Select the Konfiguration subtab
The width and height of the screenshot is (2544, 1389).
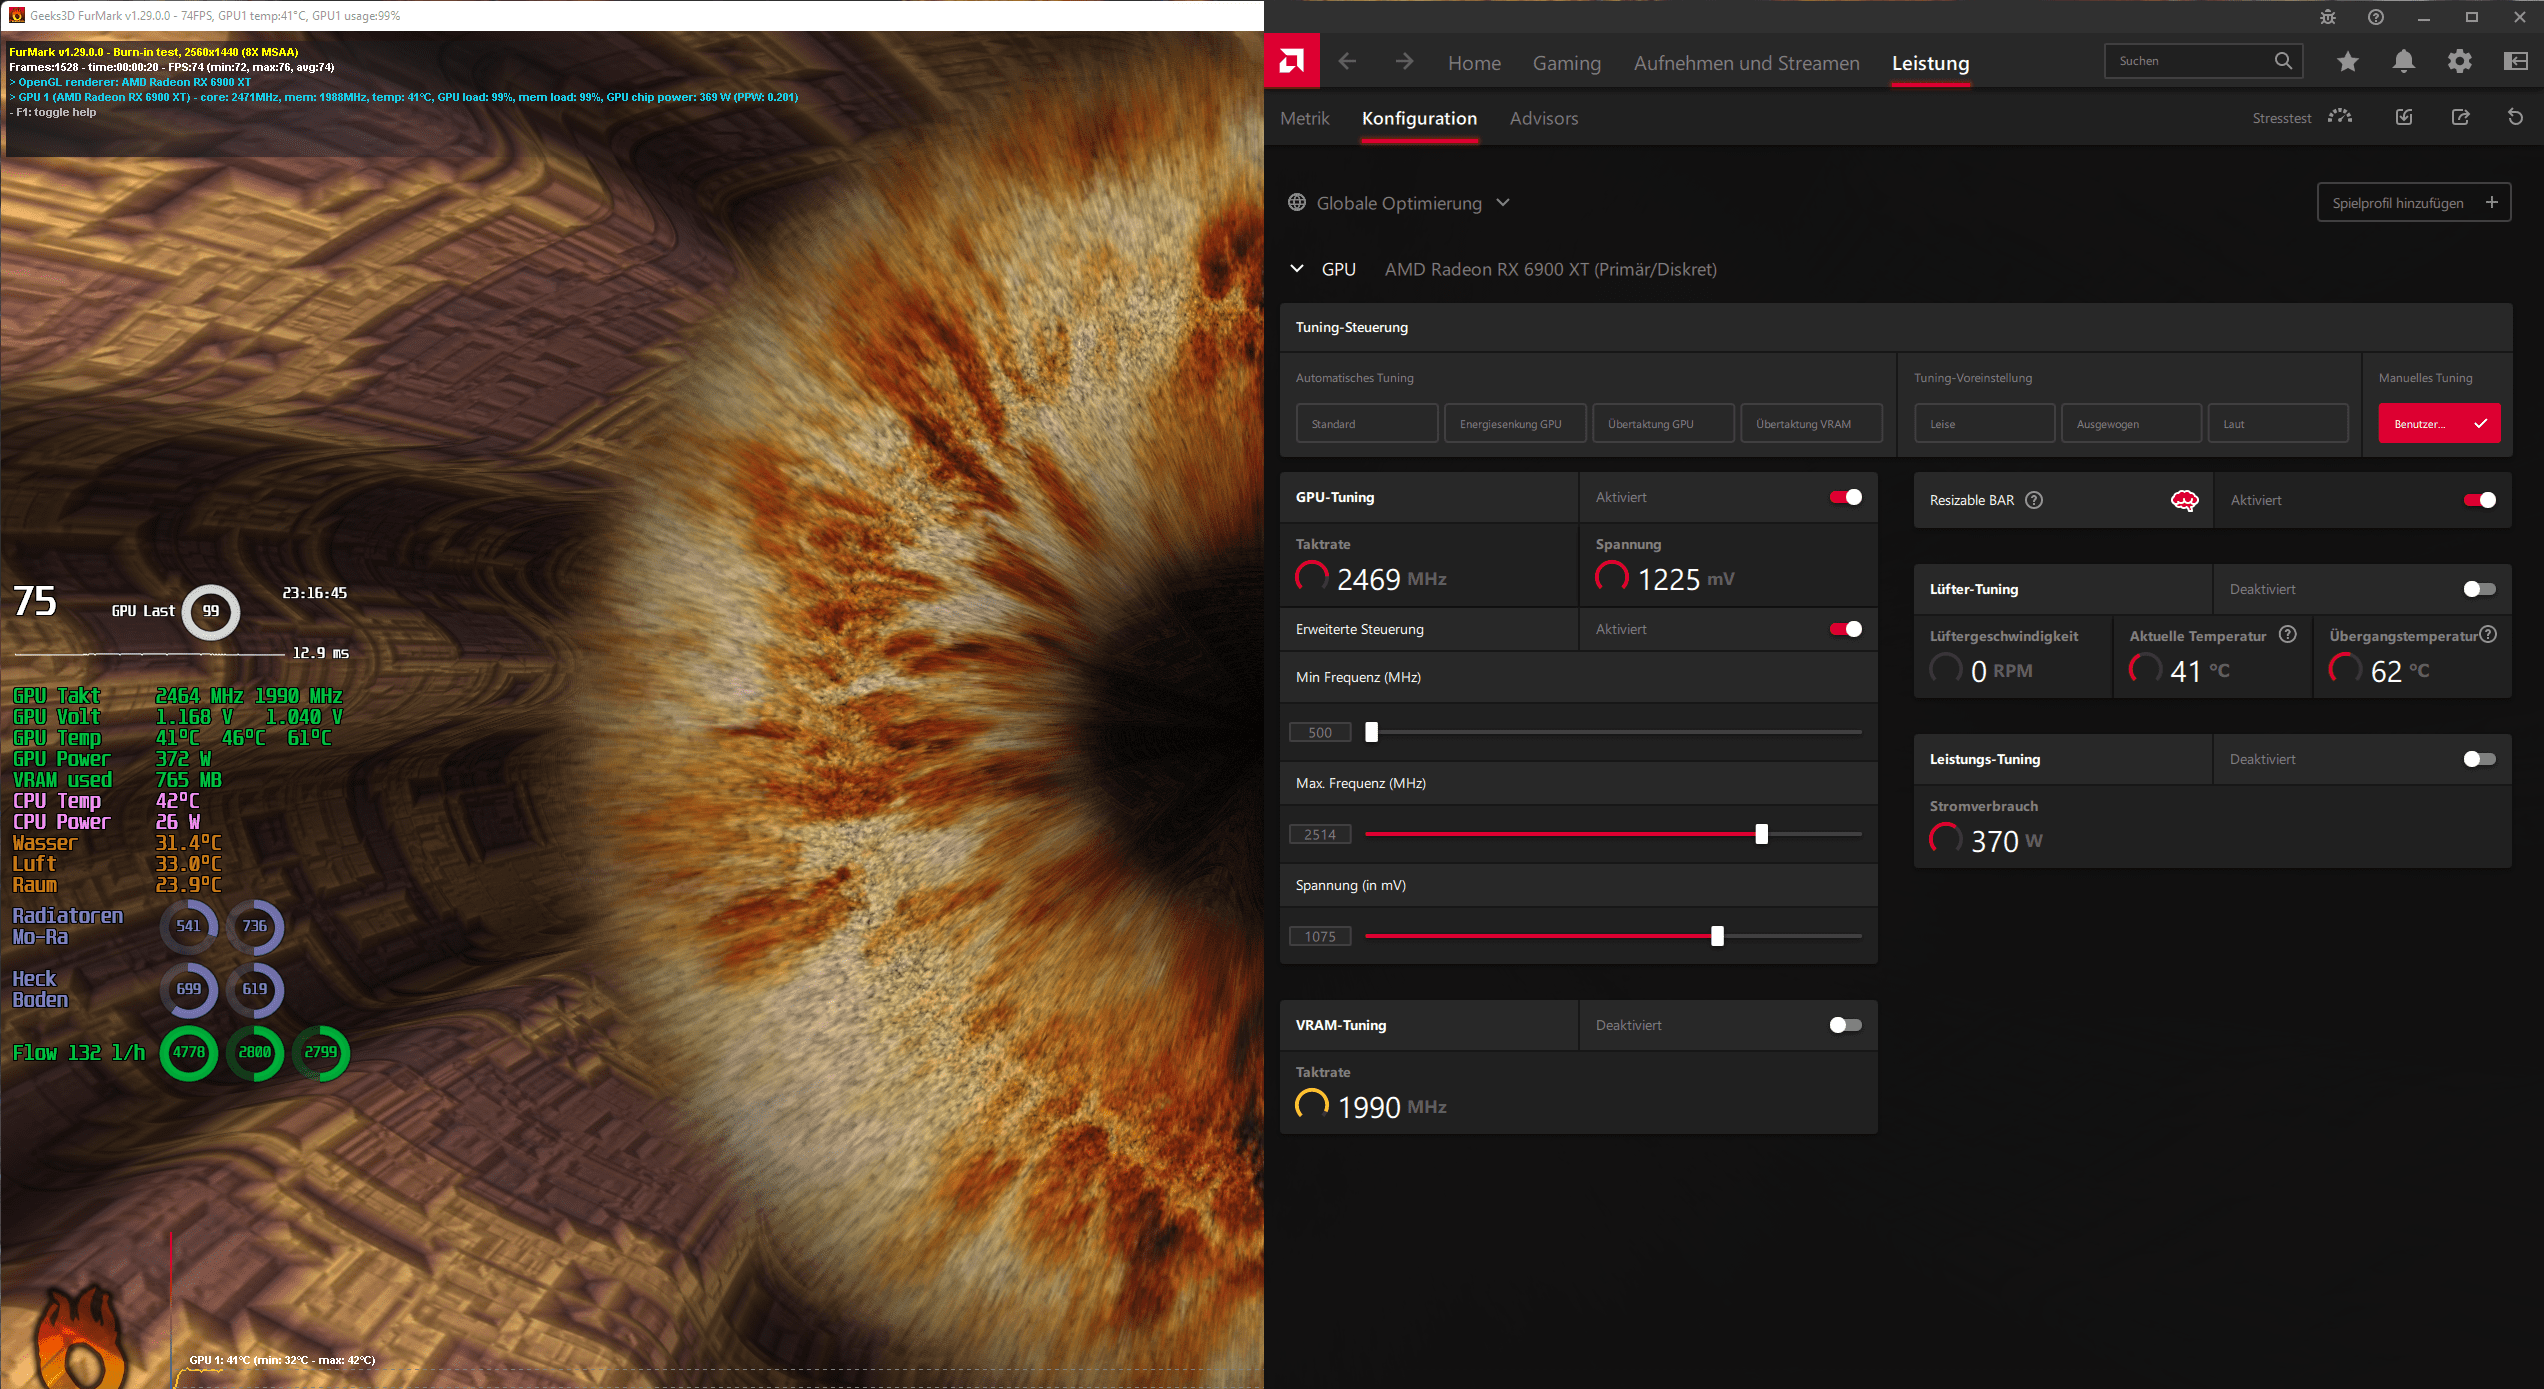[x=1419, y=118]
